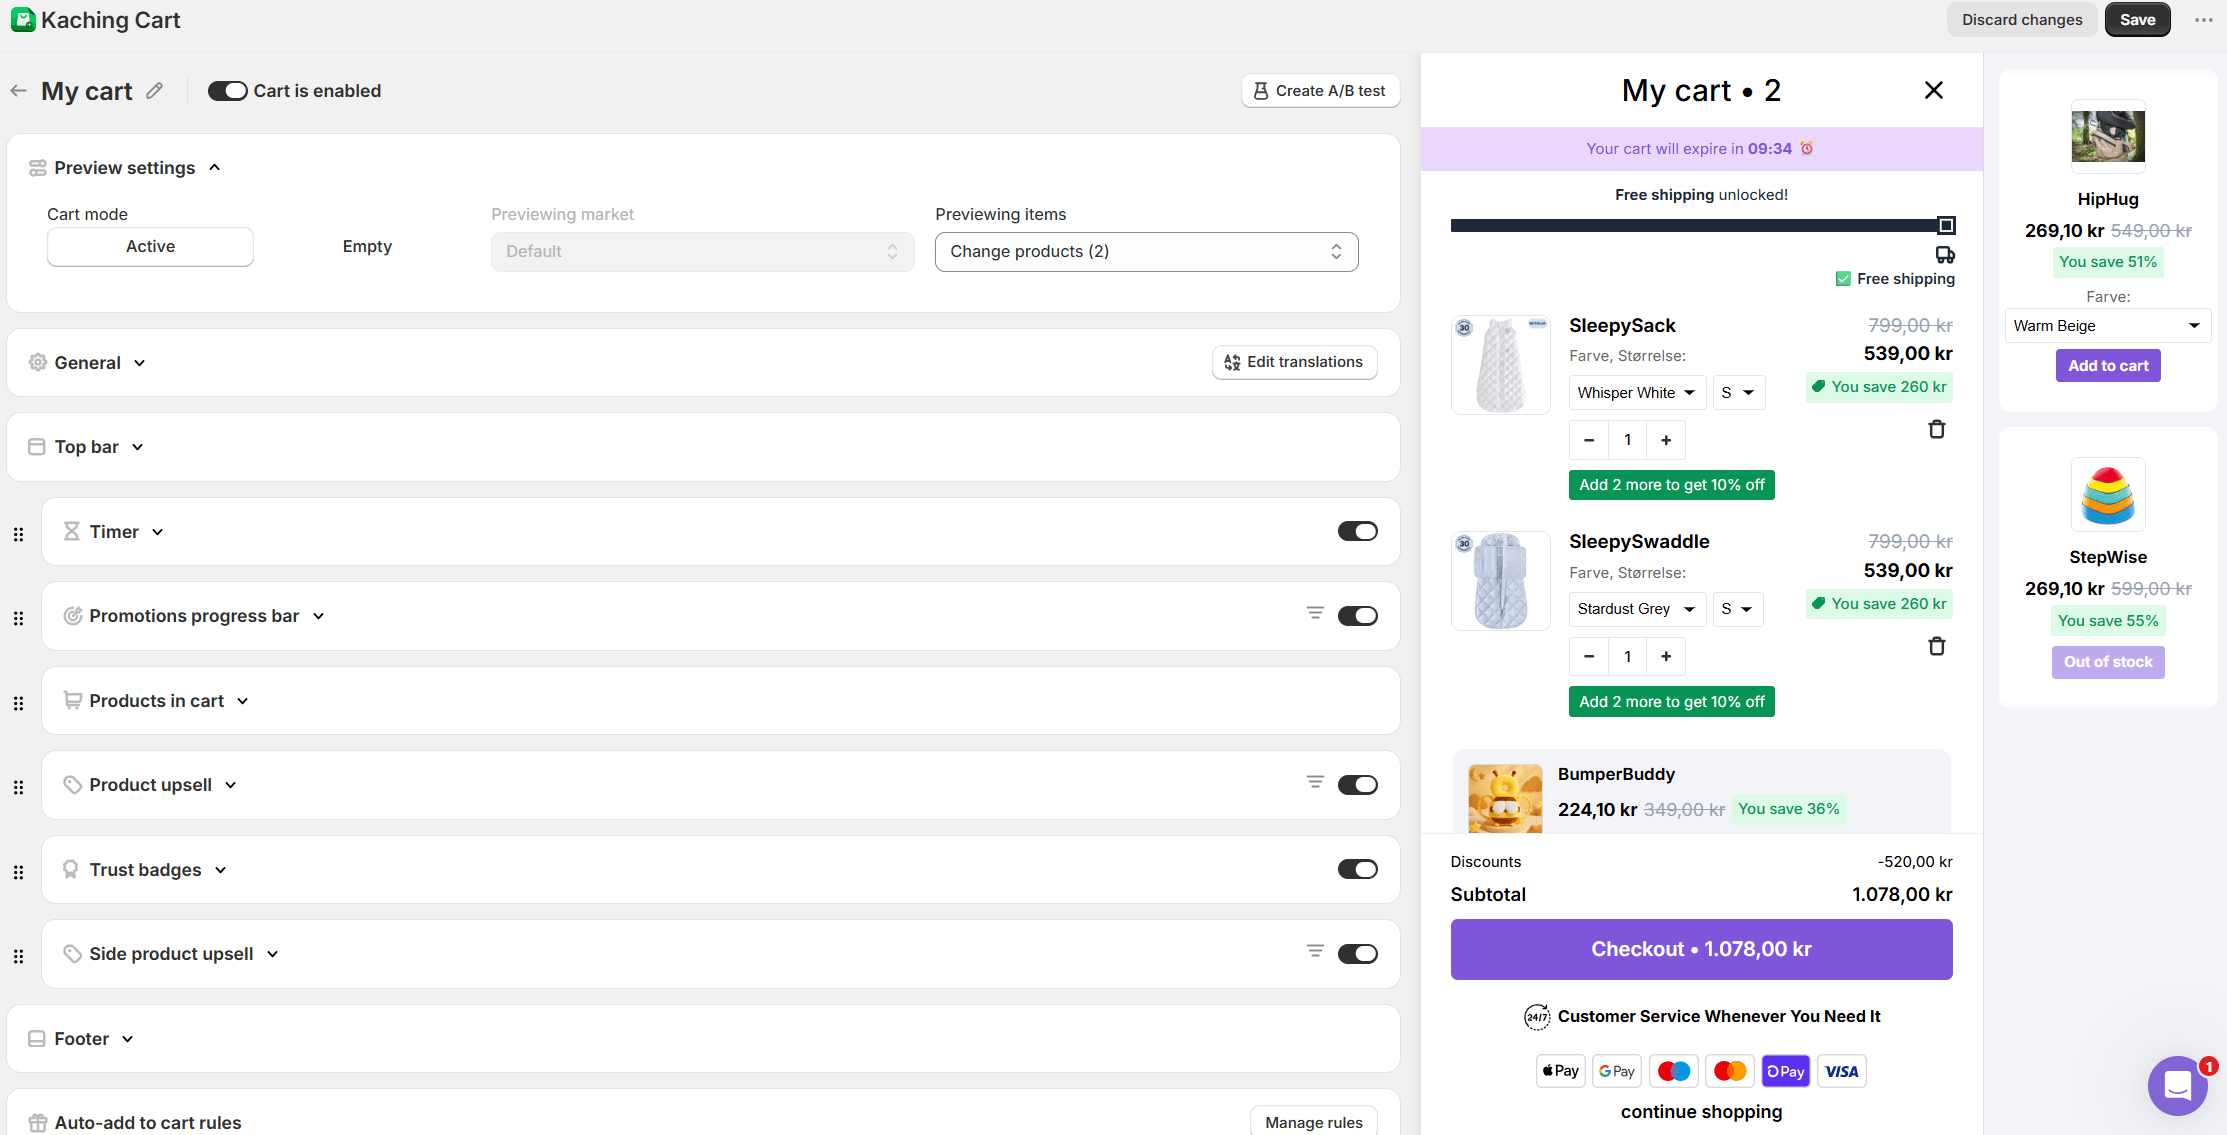
Task: Toggle the Trust badges switch
Action: 1358,869
